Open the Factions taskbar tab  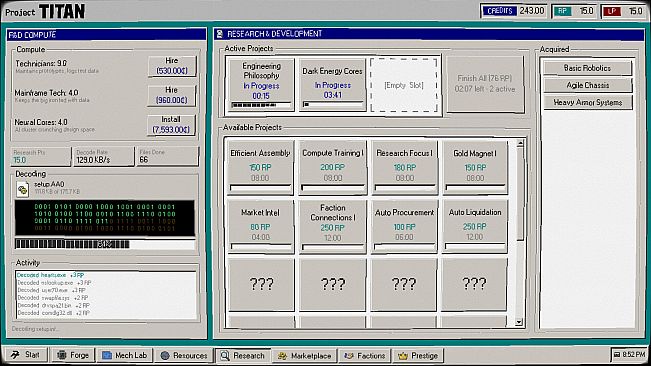pyautogui.click(x=365, y=355)
